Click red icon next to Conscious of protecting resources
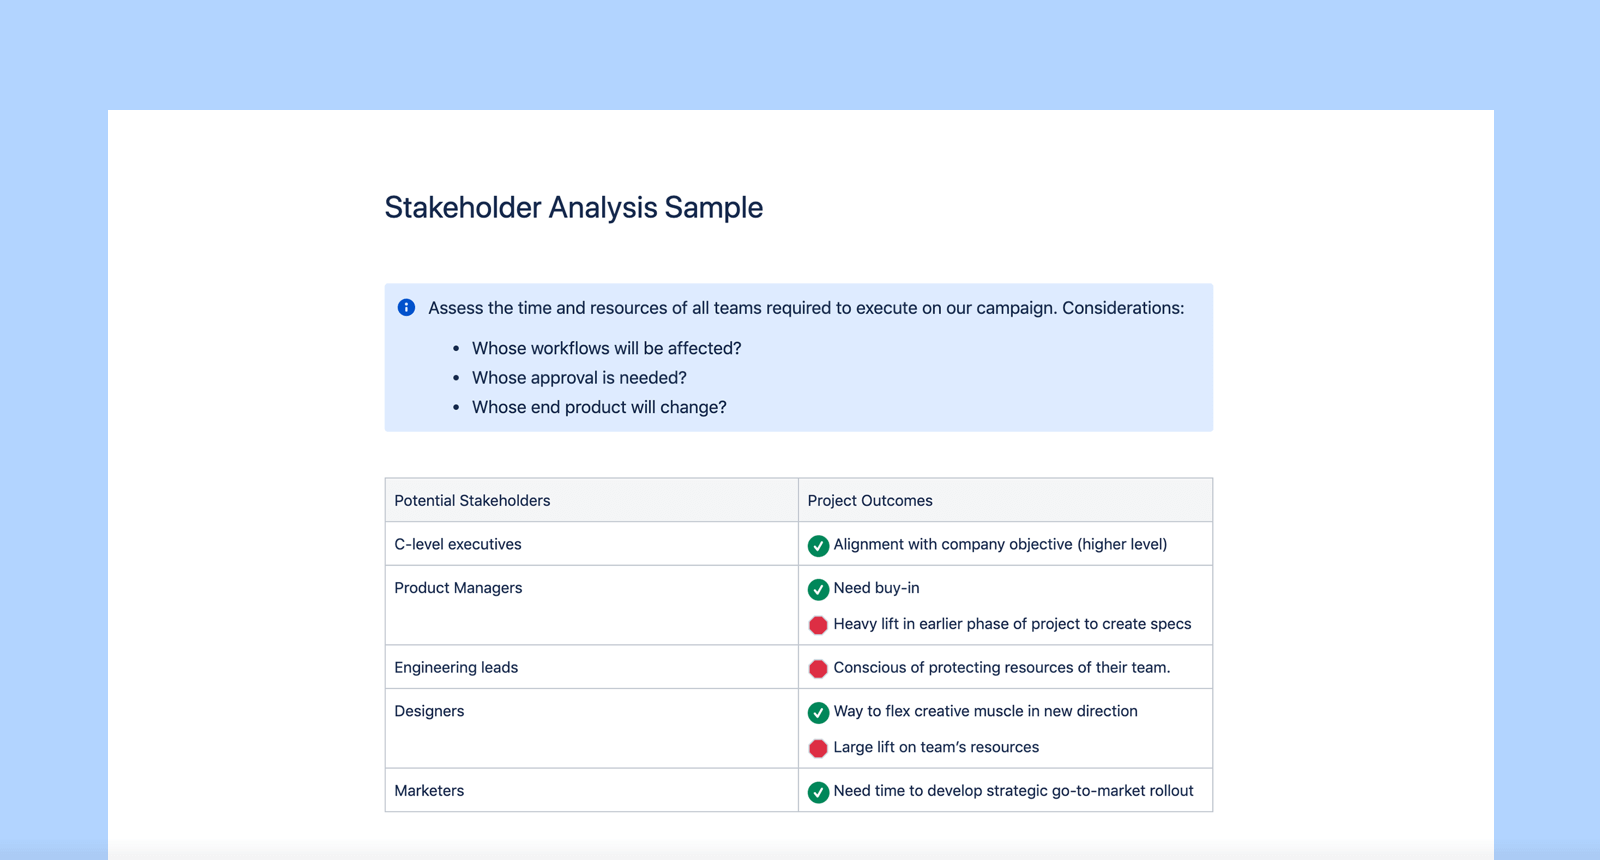This screenshot has width=1600, height=860. 818,668
